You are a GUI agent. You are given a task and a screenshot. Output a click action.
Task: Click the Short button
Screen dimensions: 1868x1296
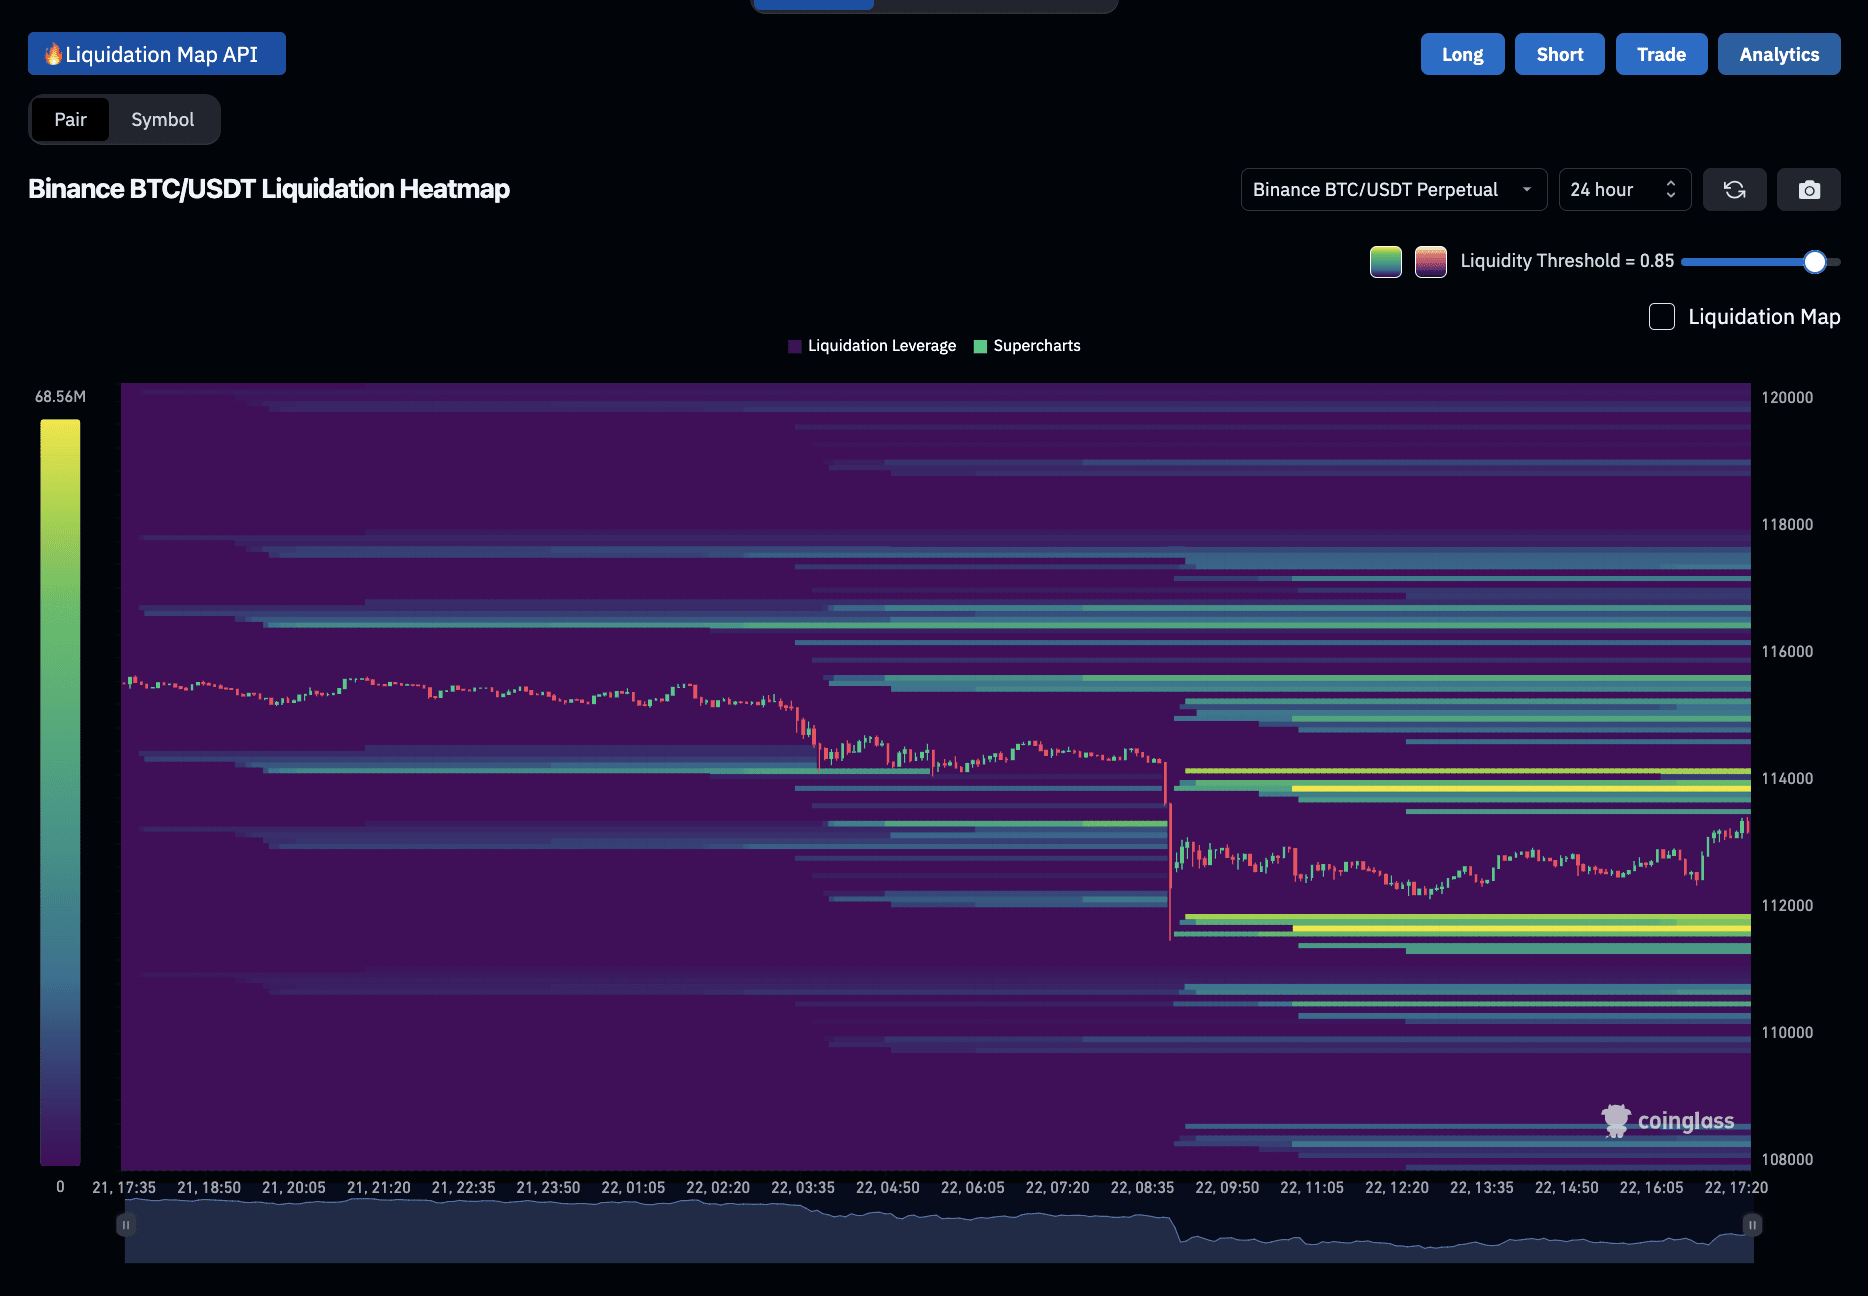(x=1560, y=54)
